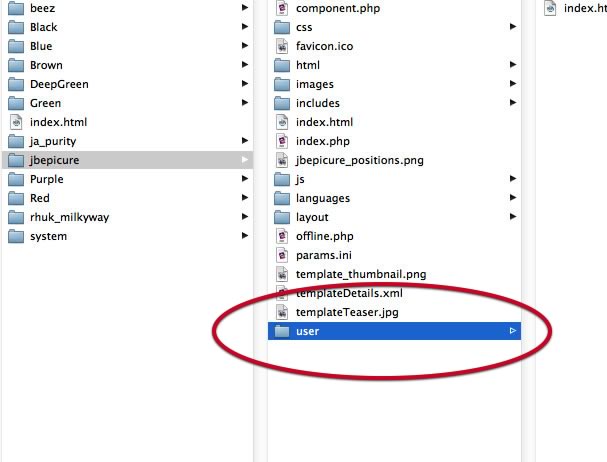Click the user folder icon
The height and width of the screenshot is (462, 607).
282,331
